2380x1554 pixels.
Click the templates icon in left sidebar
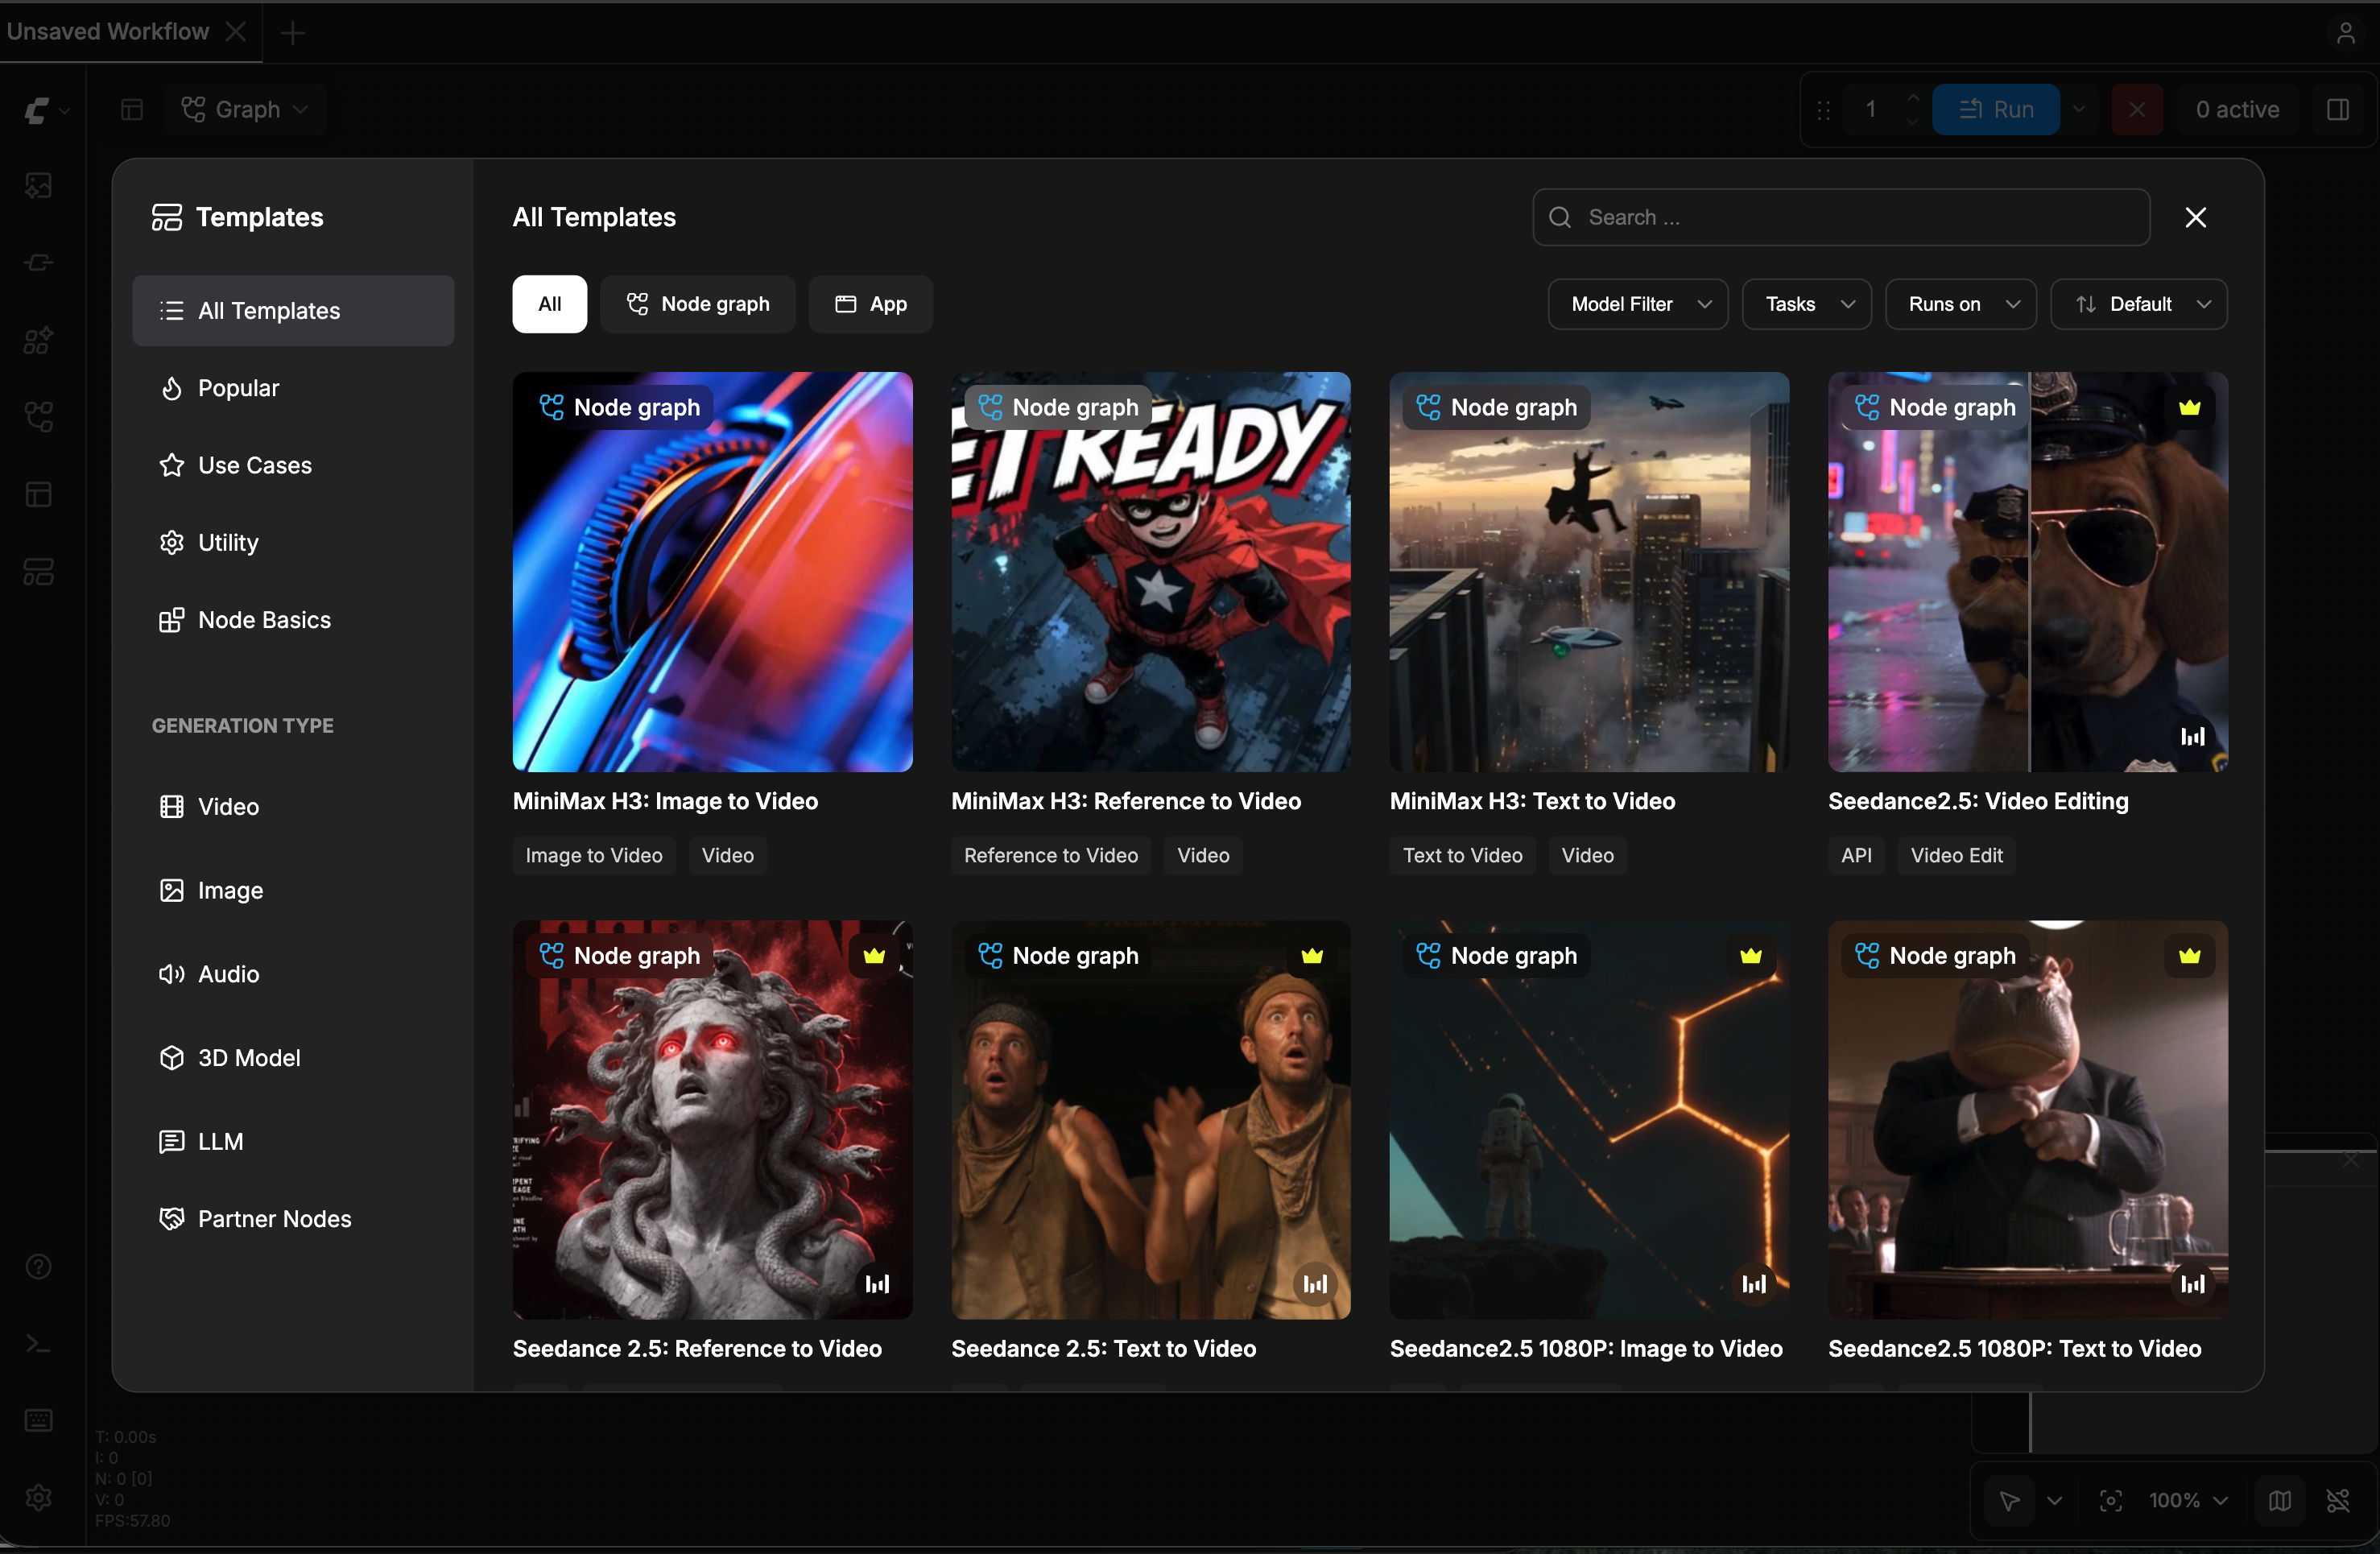click(x=39, y=572)
